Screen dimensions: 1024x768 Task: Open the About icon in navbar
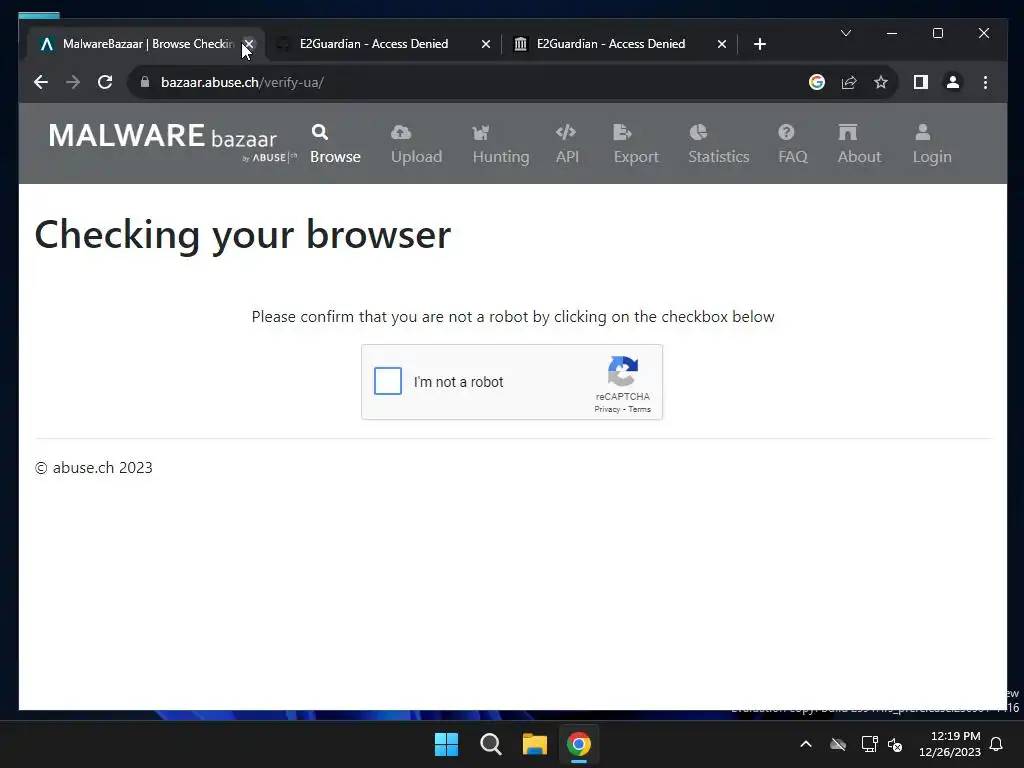pos(848,133)
